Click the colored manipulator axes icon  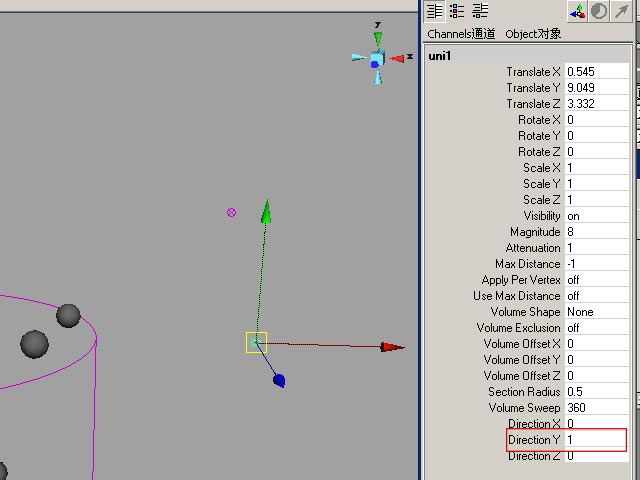(x=578, y=11)
